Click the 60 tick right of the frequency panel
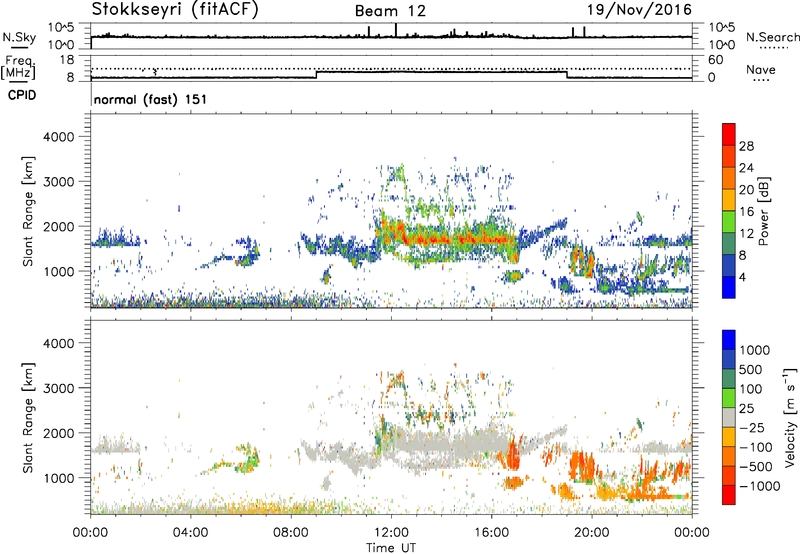This screenshot has width=800, height=554. point(715,60)
